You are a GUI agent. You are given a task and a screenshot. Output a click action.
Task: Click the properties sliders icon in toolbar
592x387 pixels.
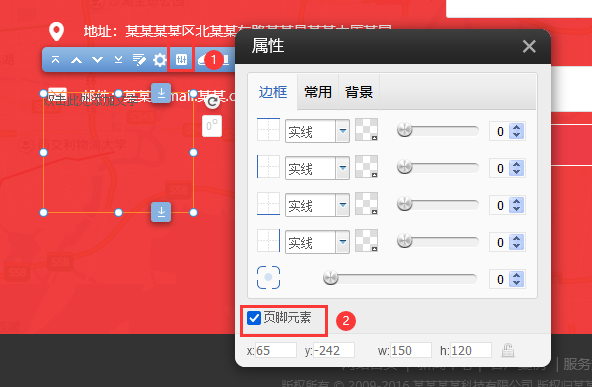click(181, 59)
